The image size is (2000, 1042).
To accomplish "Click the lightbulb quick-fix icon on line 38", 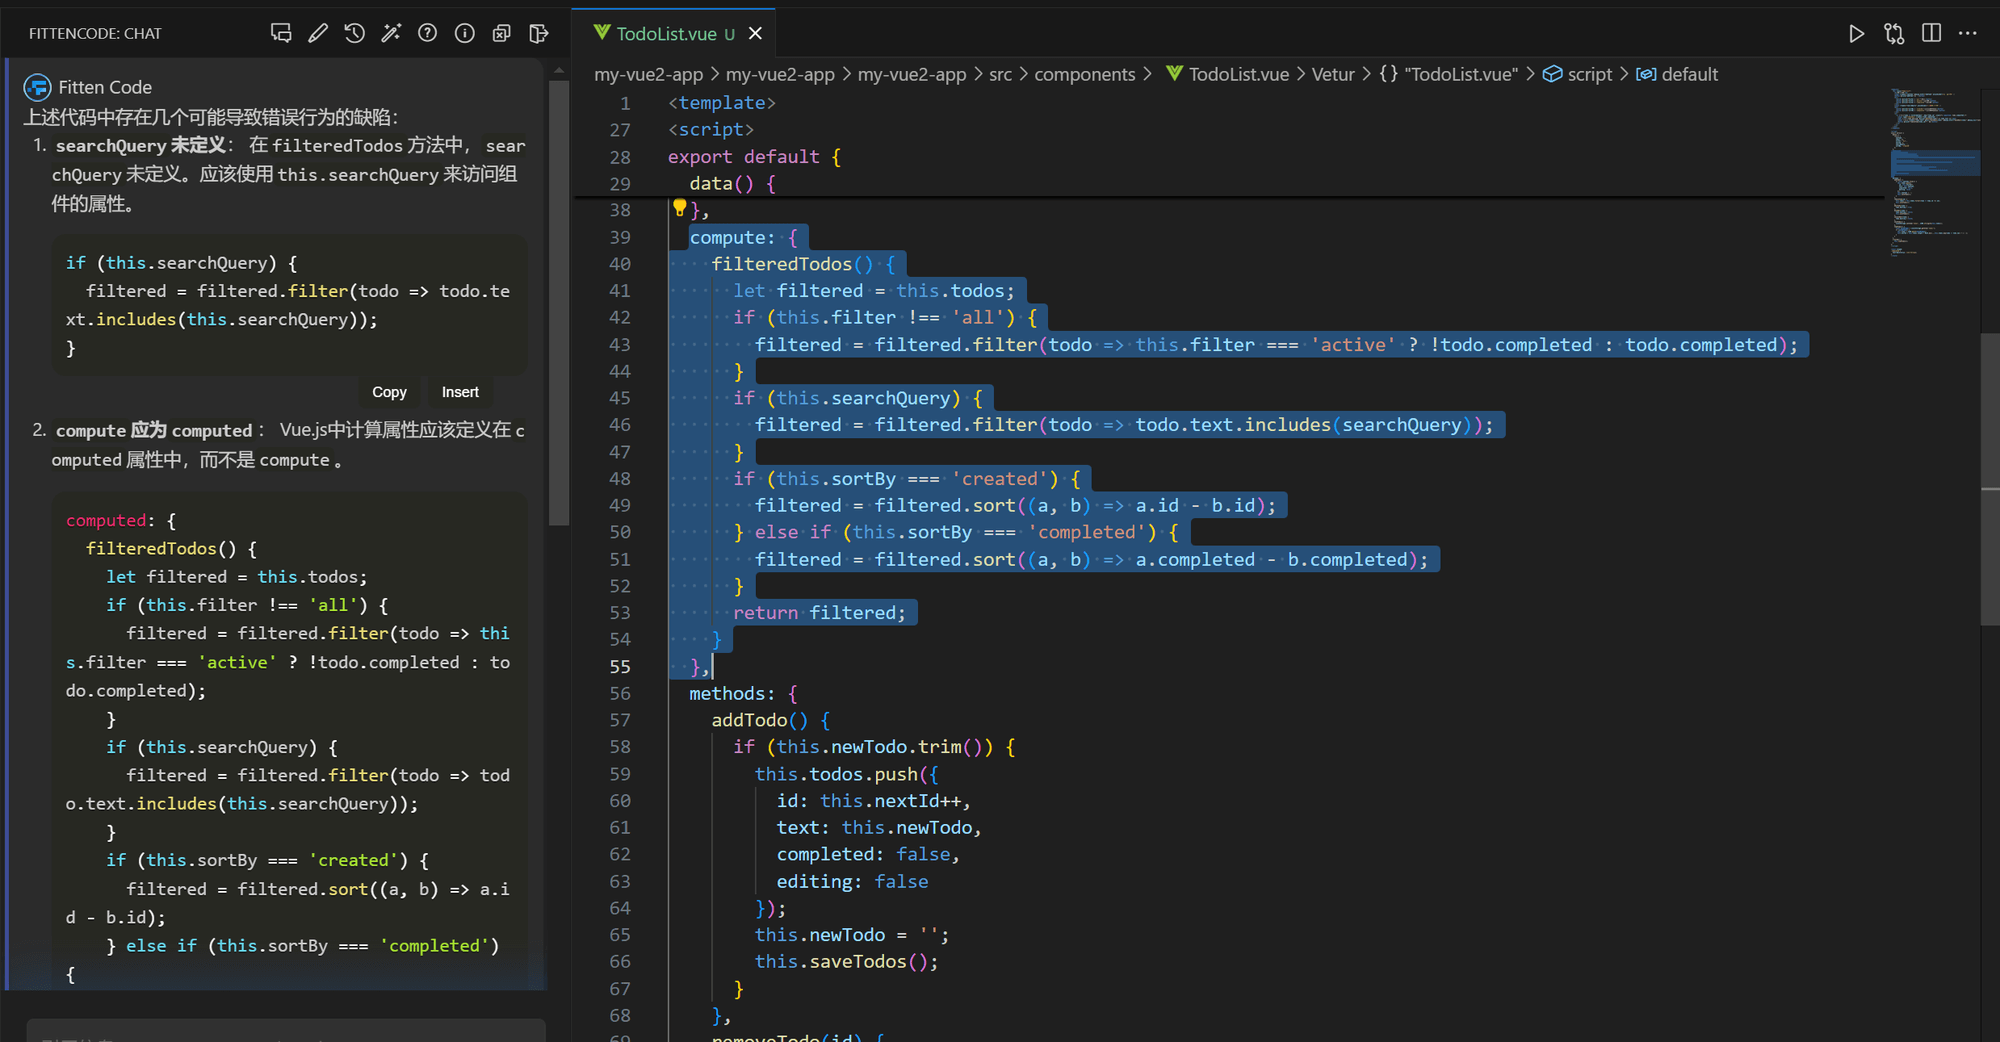I will click(679, 208).
